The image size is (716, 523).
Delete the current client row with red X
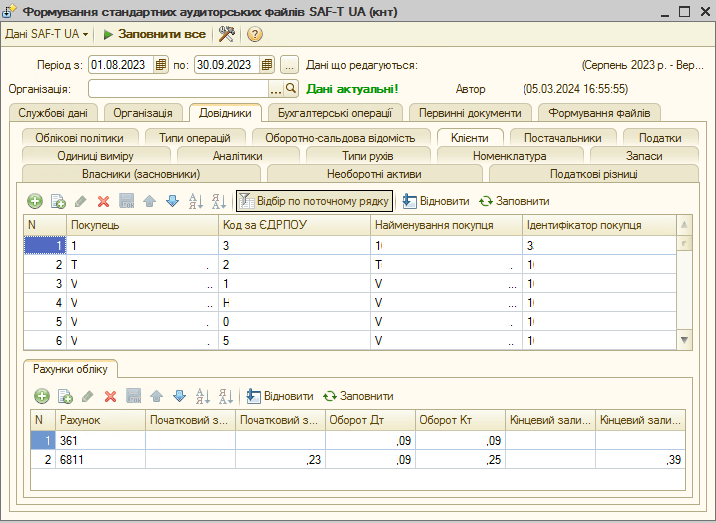pyautogui.click(x=104, y=201)
